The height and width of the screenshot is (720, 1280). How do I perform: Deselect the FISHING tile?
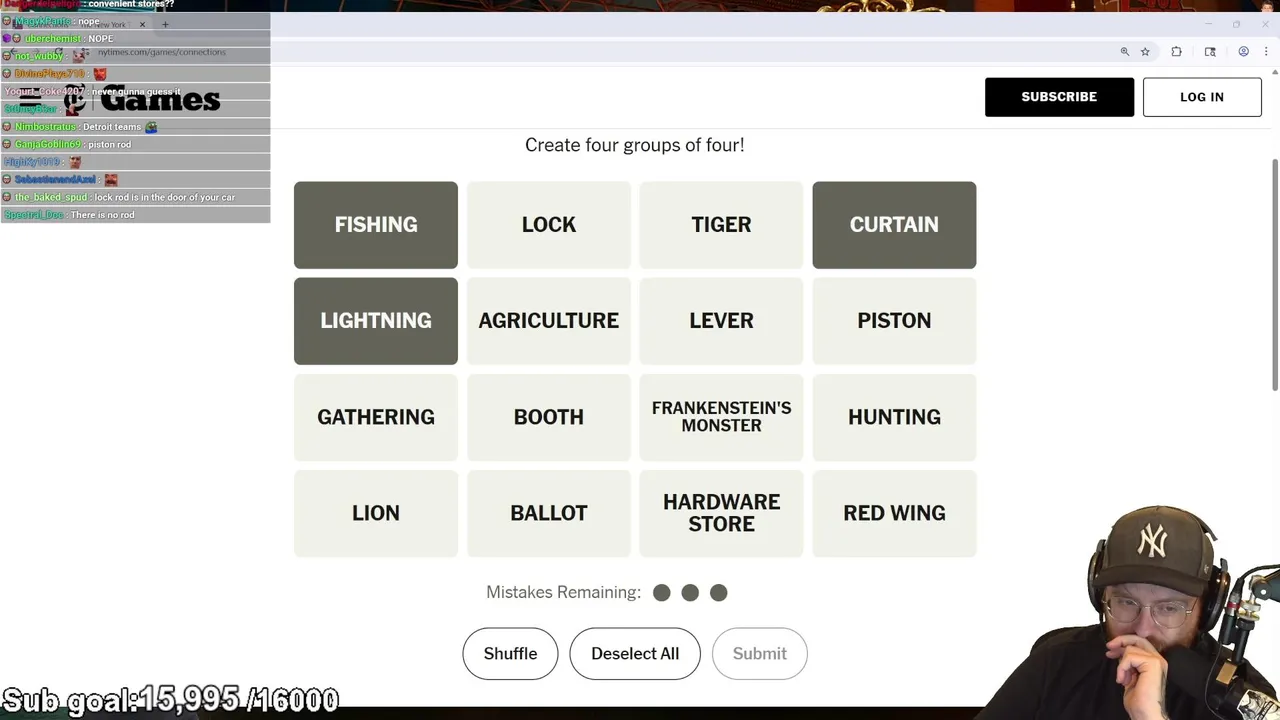click(x=376, y=225)
